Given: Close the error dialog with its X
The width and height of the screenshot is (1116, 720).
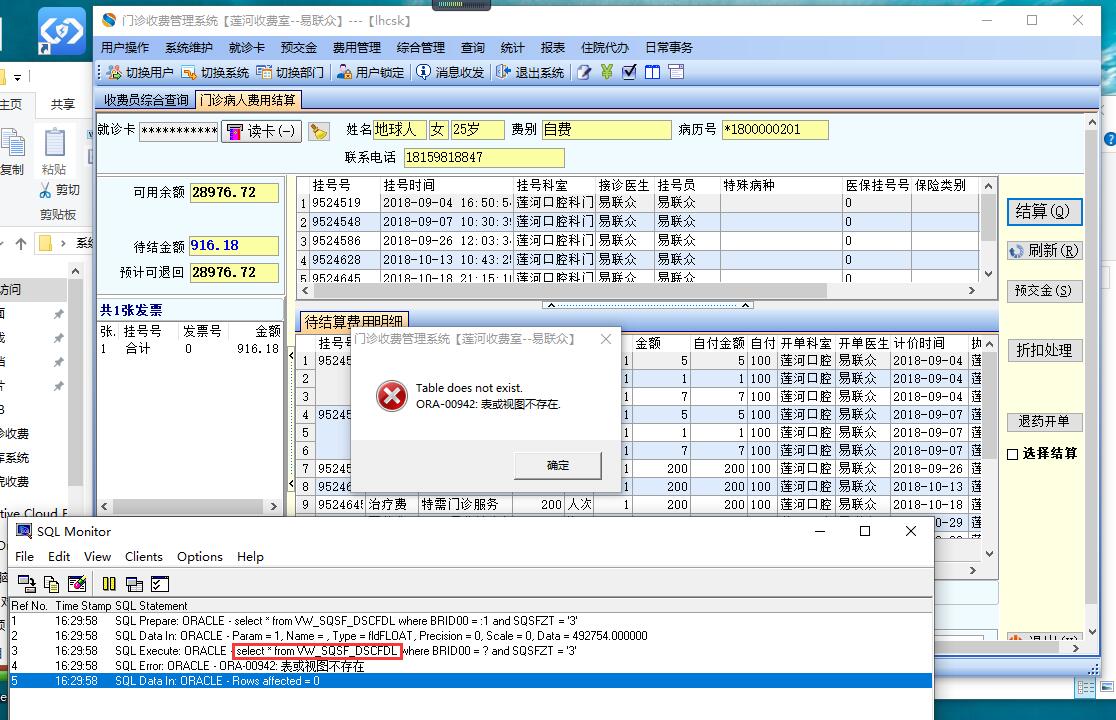Looking at the screenshot, I should coord(606,339).
